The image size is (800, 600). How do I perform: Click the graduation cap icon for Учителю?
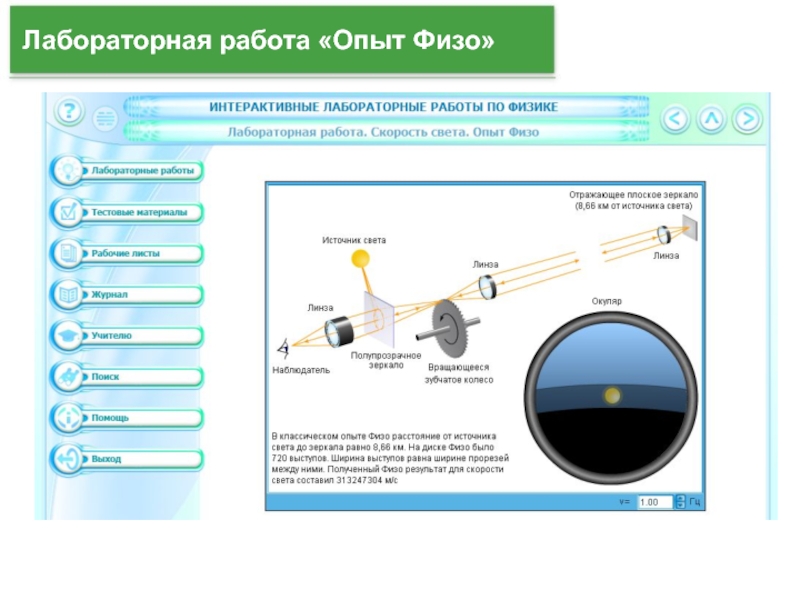[x=67, y=335]
